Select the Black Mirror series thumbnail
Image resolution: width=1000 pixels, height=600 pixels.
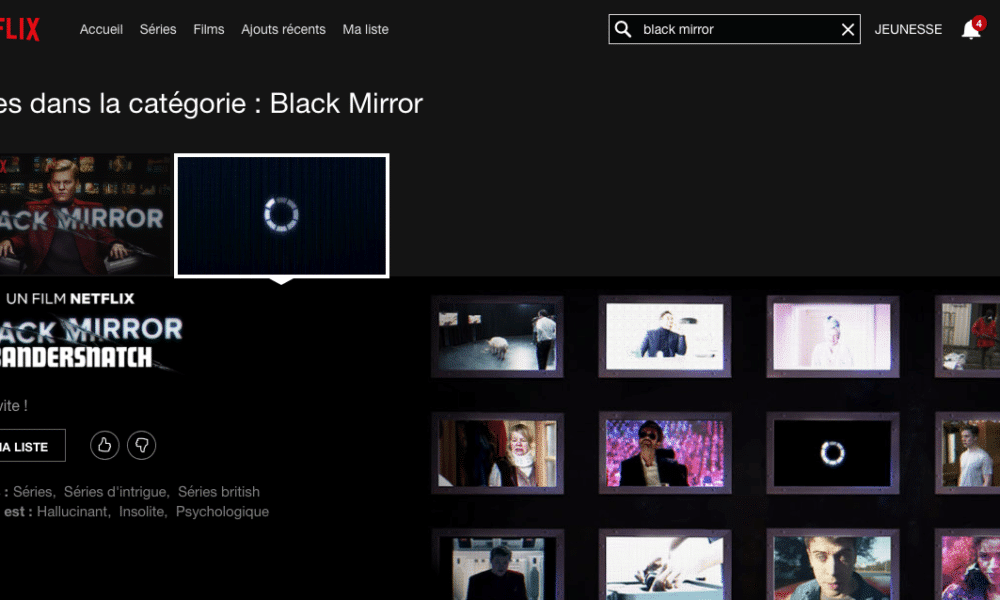[85, 215]
